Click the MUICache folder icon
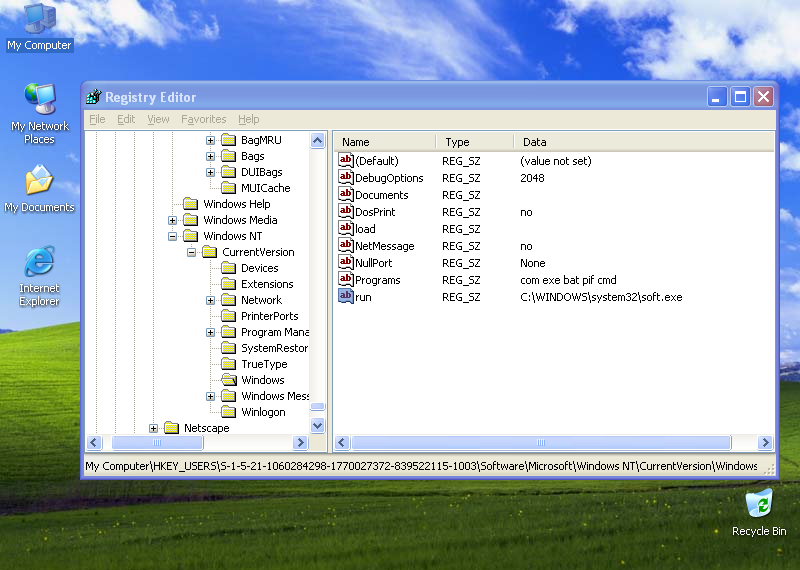 (229, 188)
